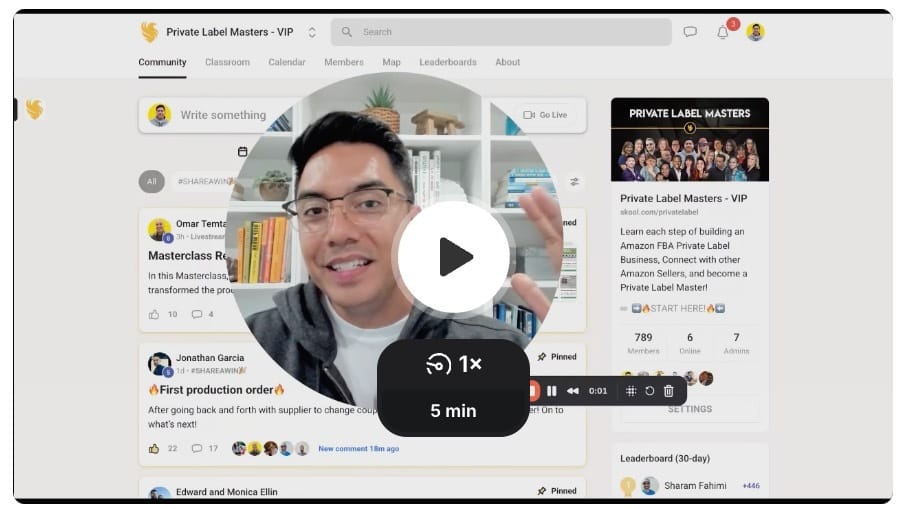Image resolution: width=900 pixels, height=509 pixels.
Task: Stop recording with the red button
Action: click(533, 391)
